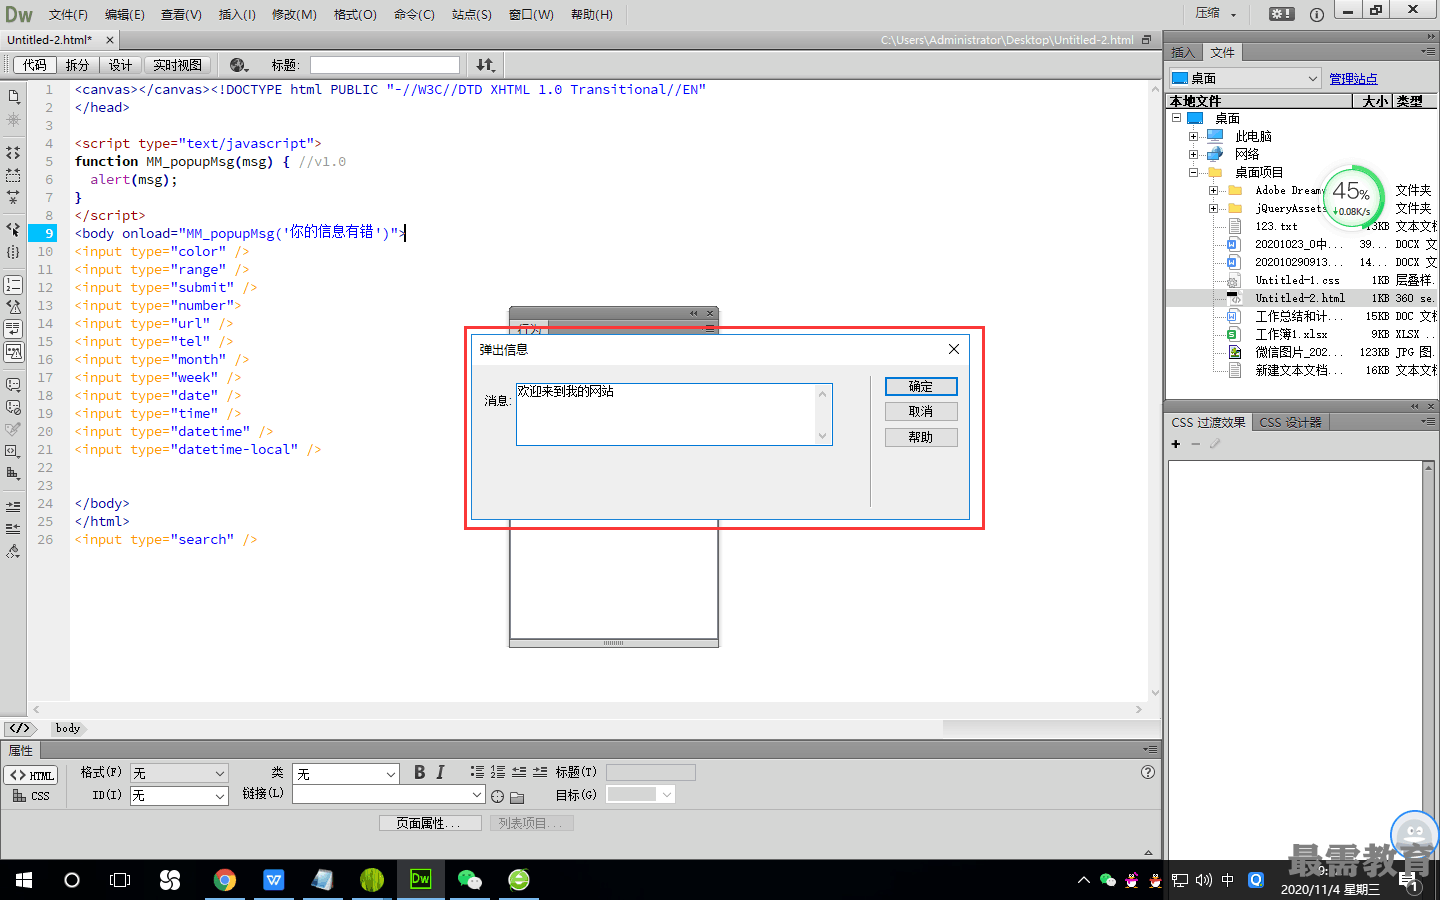Image resolution: width=1440 pixels, height=900 pixels.
Task: Click the document title input field
Action: (x=385, y=65)
